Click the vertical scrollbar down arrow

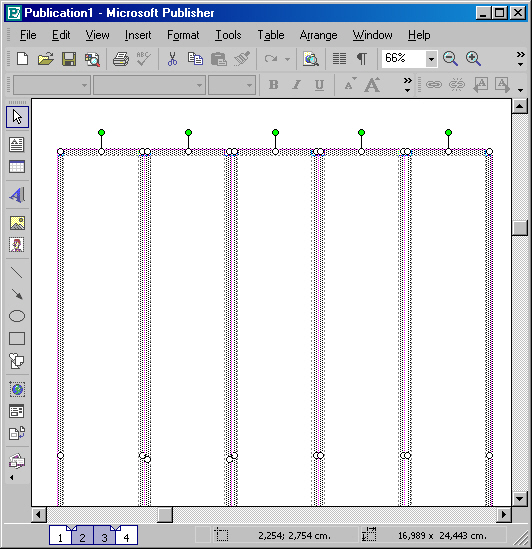pos(520,499)
